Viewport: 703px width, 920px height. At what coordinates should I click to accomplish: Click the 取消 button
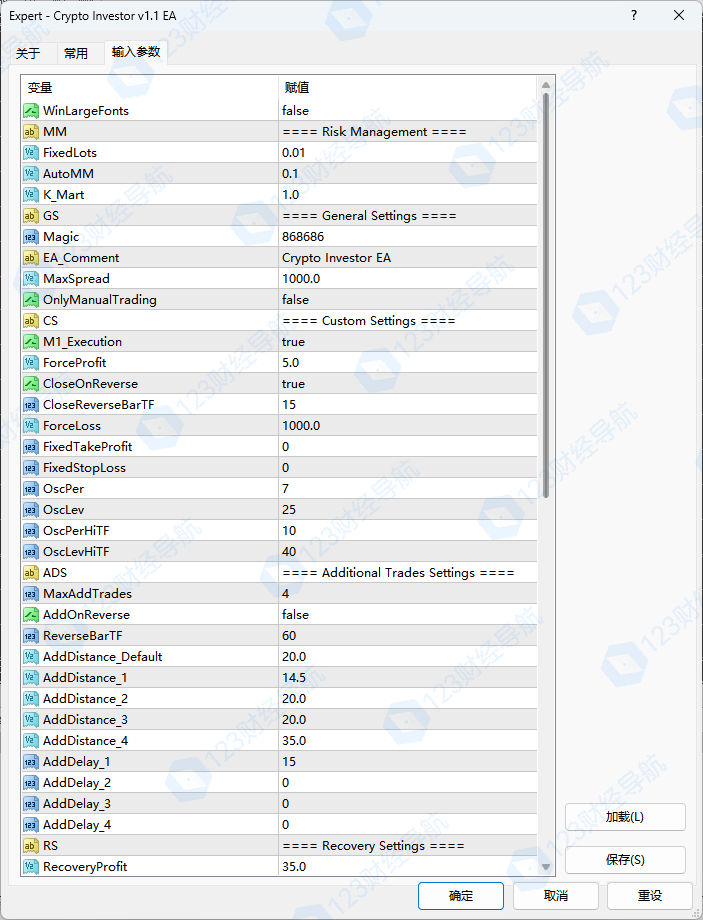[x=556, y=896]
